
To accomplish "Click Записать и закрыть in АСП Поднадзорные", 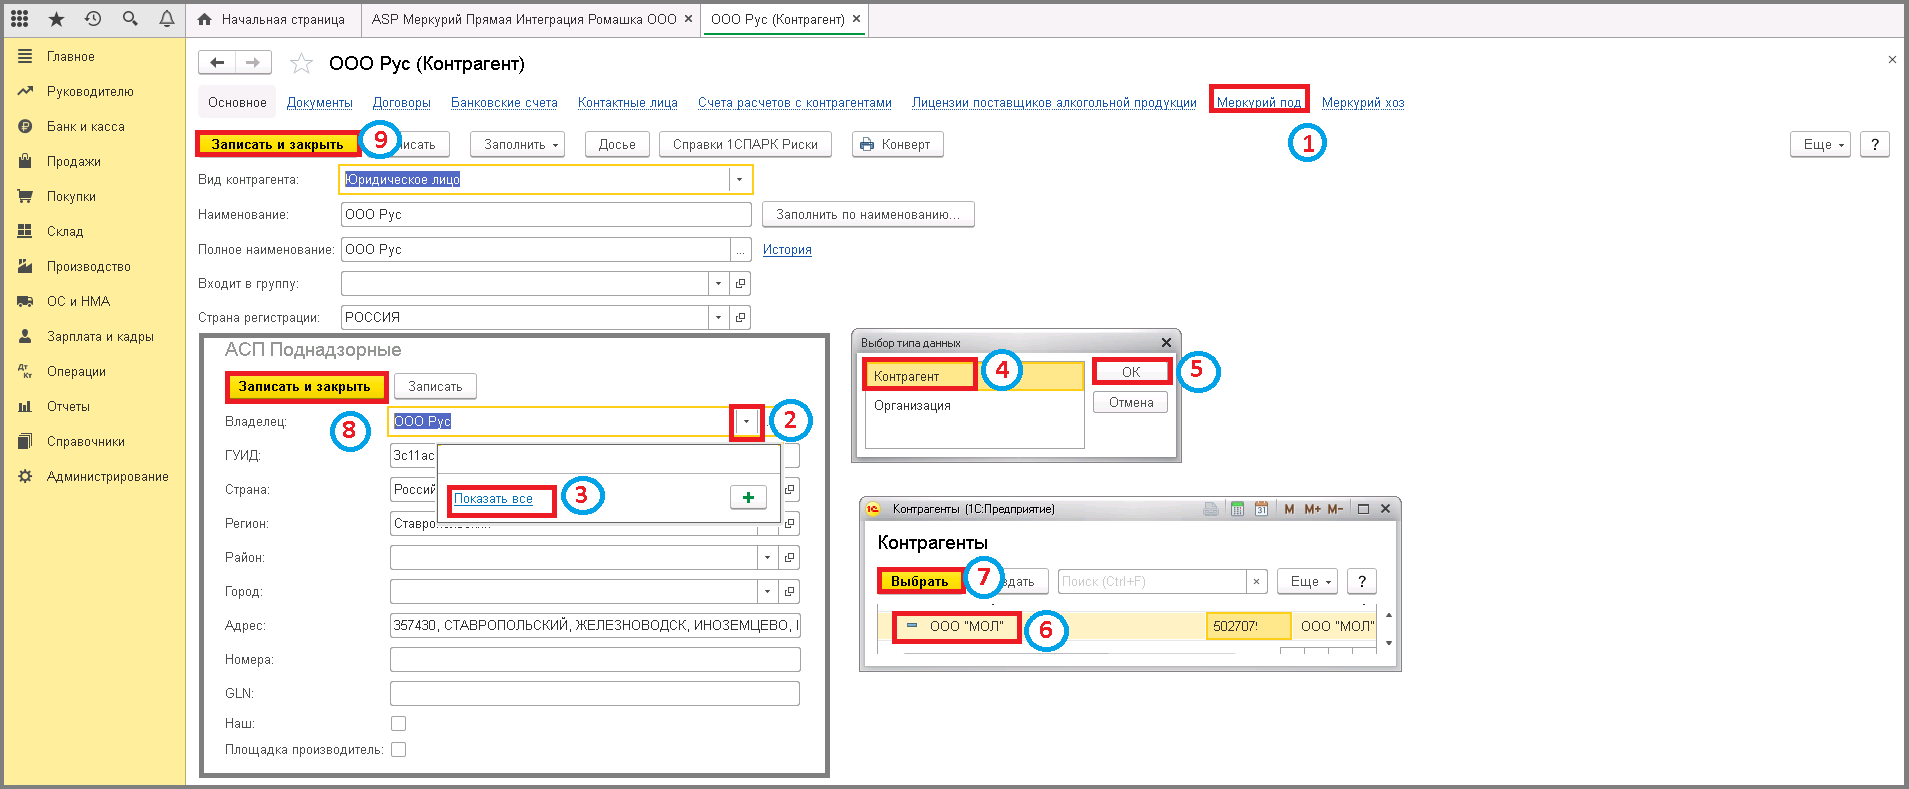I will [304, 386].
